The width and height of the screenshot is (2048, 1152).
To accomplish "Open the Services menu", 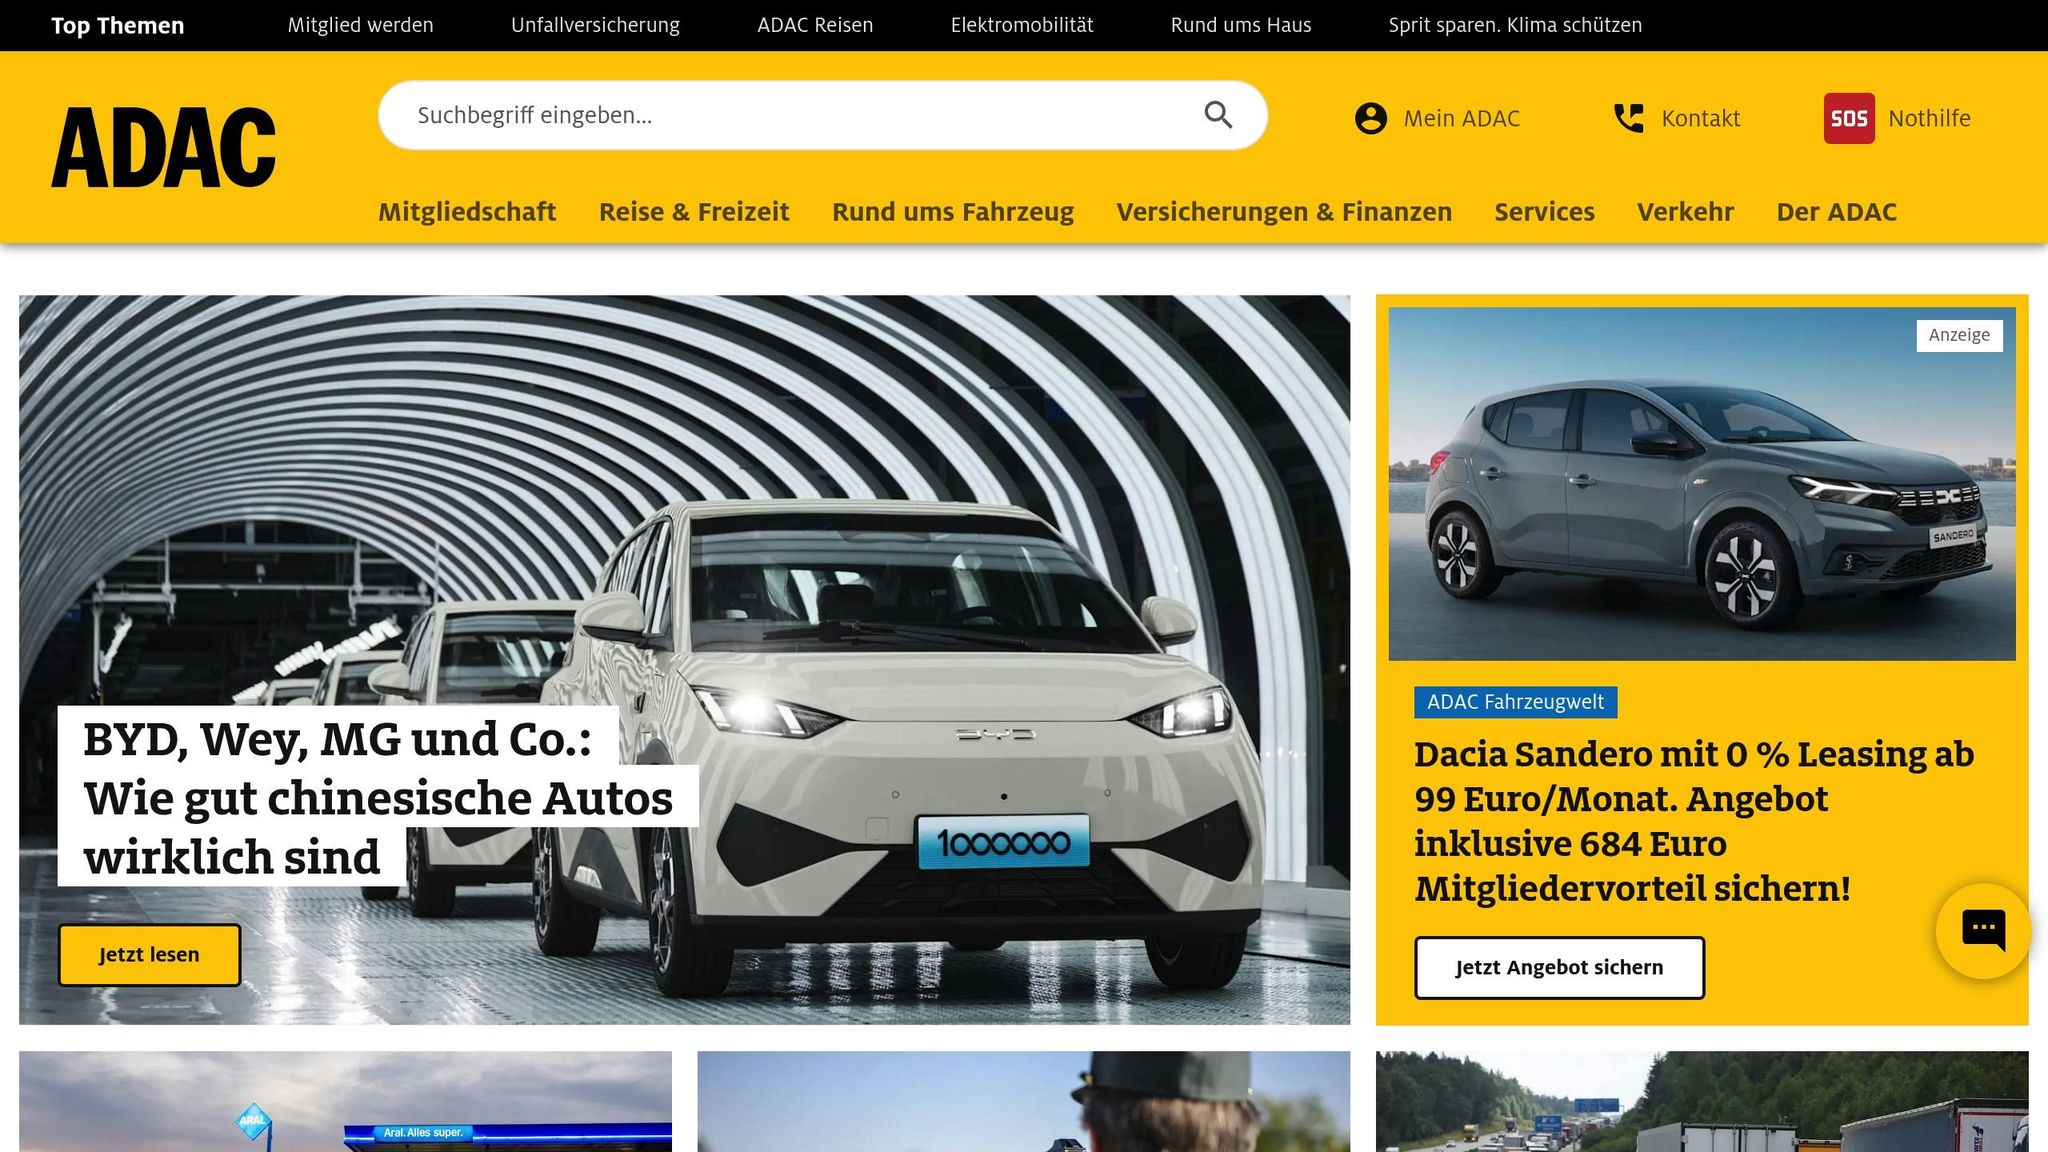I will point(1544,212).
